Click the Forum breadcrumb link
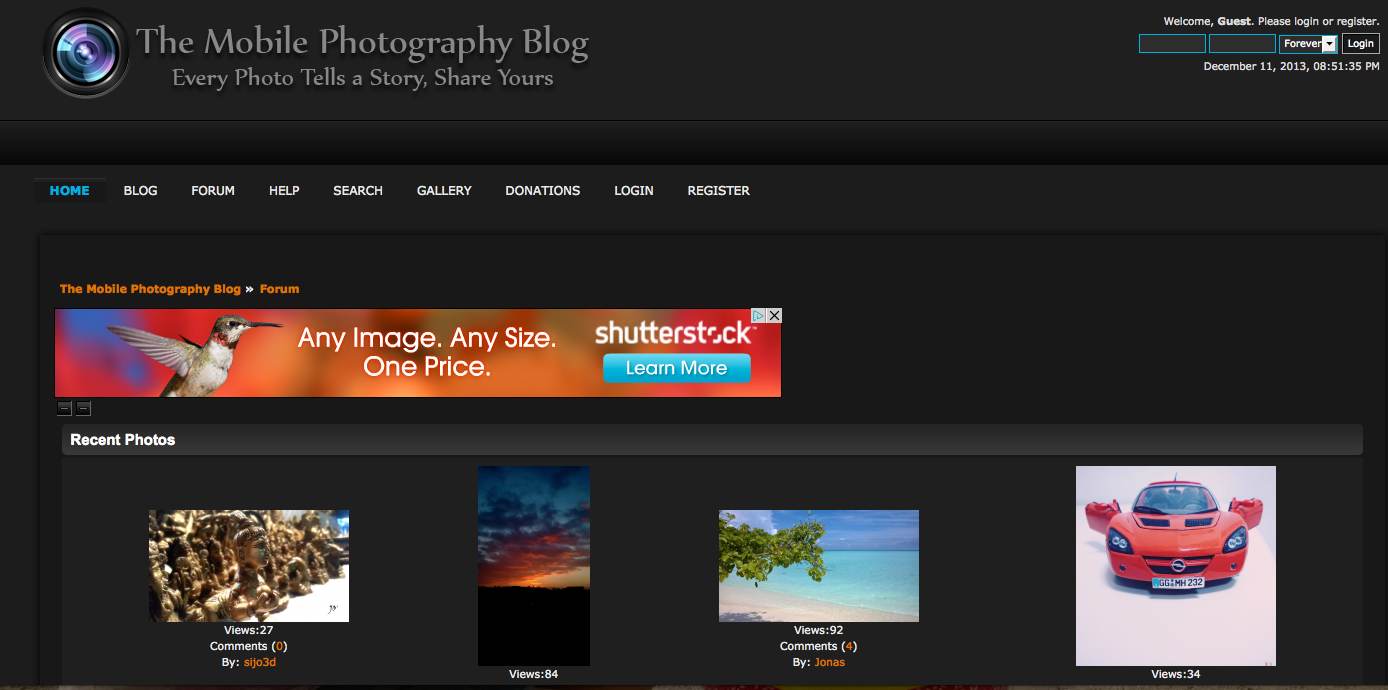This screenshot has width=1388, height=690. pyautogui.click(x=279, y=289)
